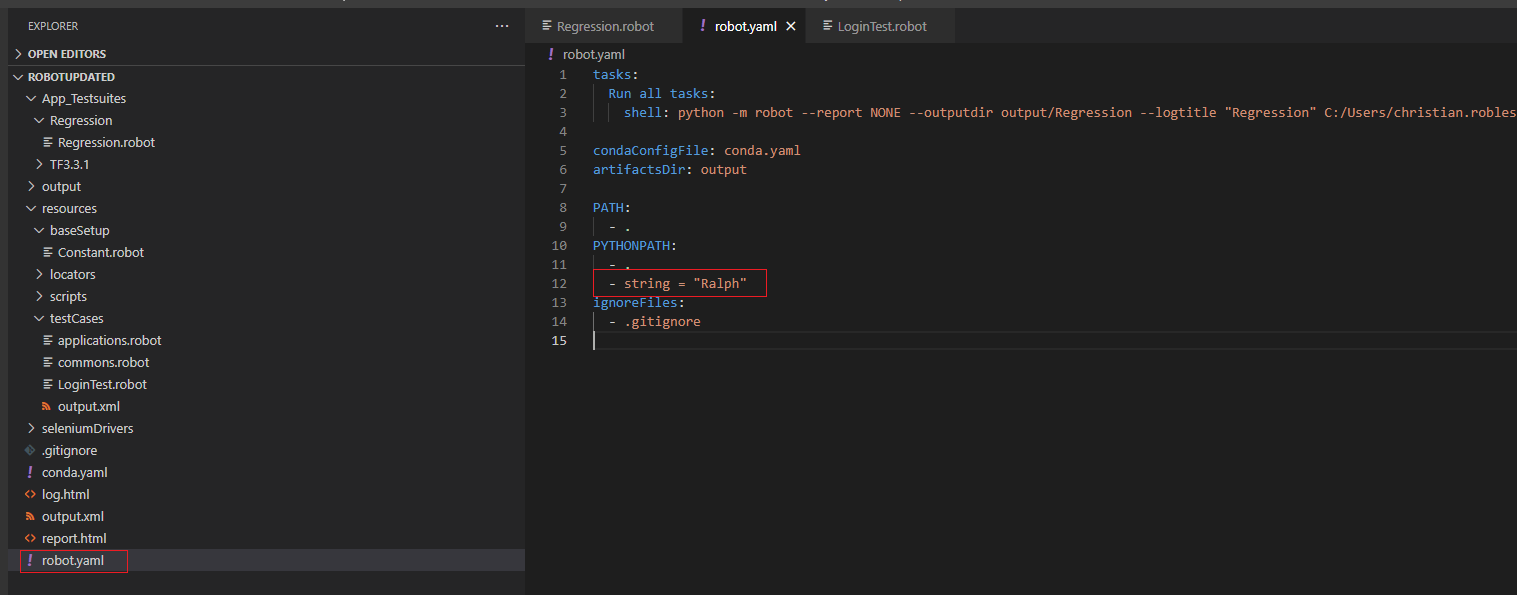Click the 'PYTHONPATH:' key in editor

pos(635,245)
